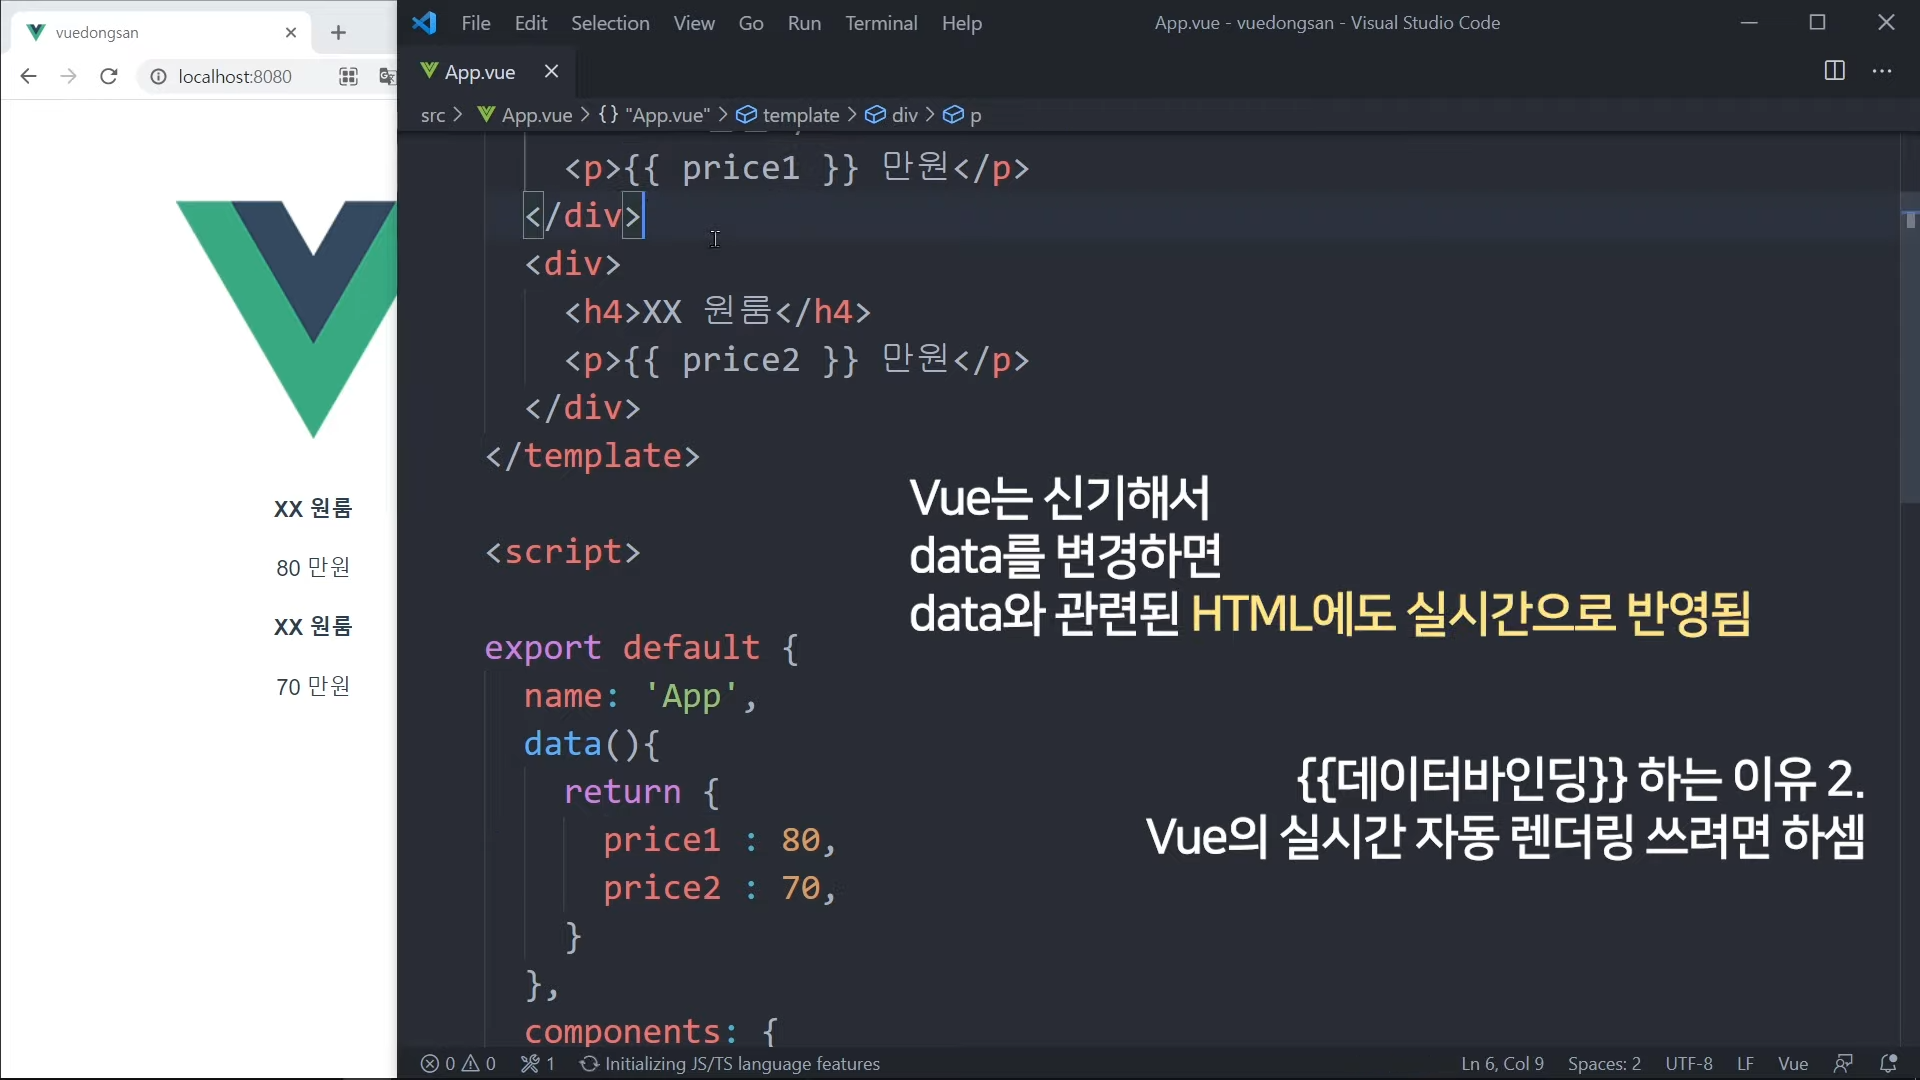Image resolution: width=1920 pixels, height=1080 pixels.
Task: Click the Ln 6, Col 9 position indicator
Action: coord(1502,1063)
